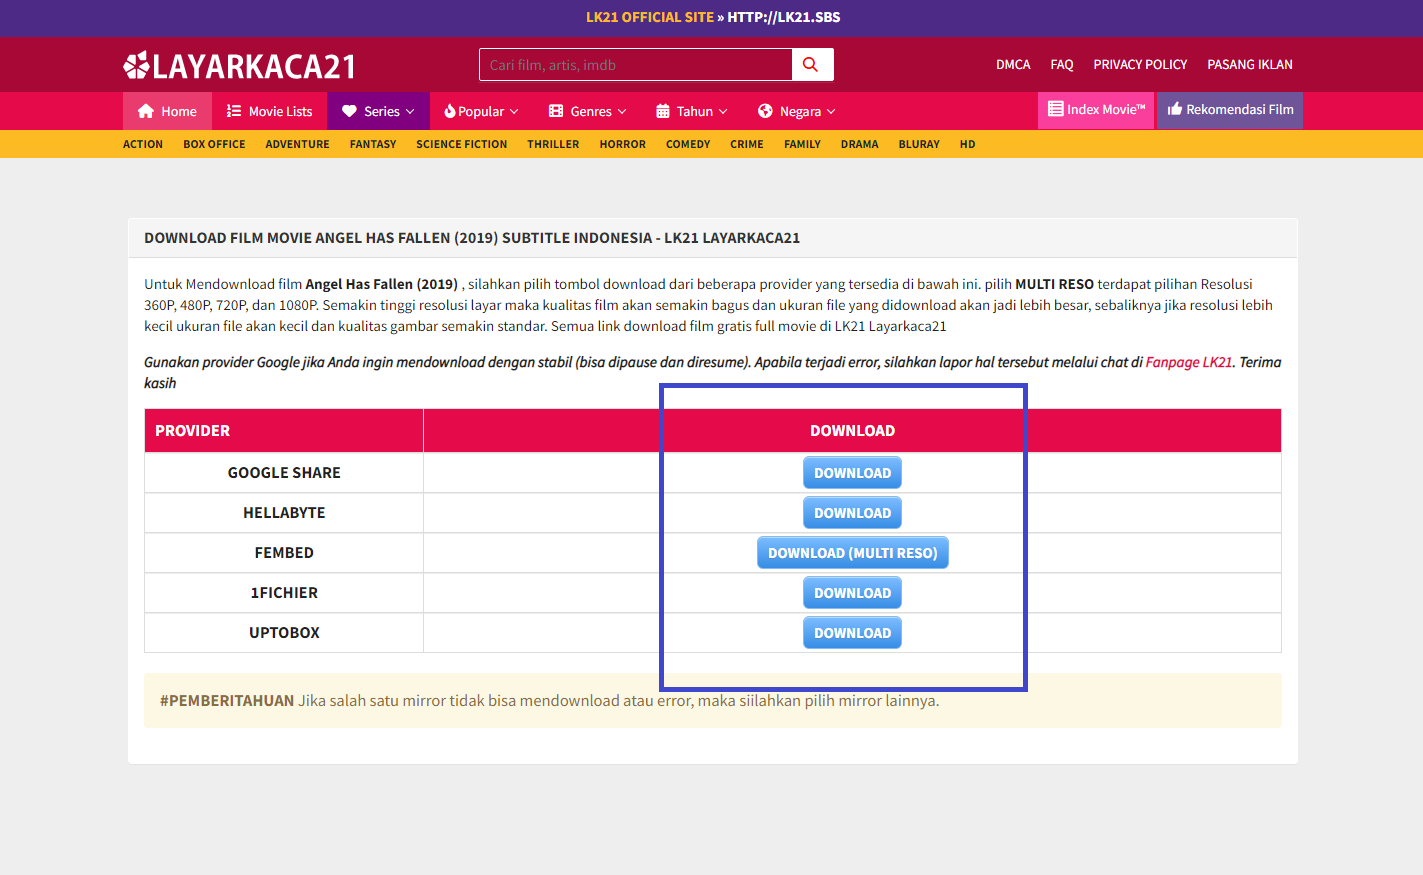Image resolution: width=1423 pixels, height=875 pixels.
Task: Open the ACTION category
Action: click(143, 144)
